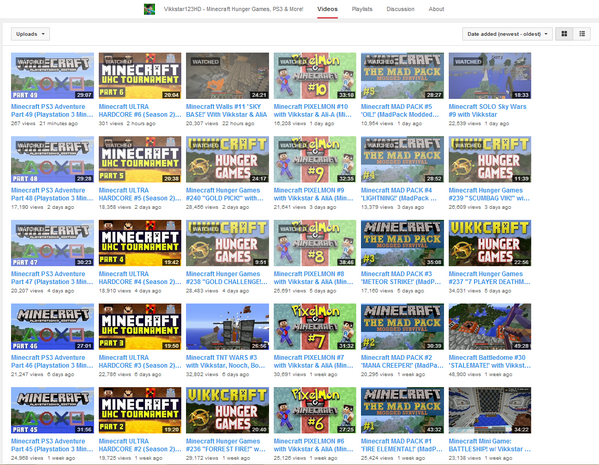Open Hunger Games #236 FORREST FIRE link

(x=226, y=445)
